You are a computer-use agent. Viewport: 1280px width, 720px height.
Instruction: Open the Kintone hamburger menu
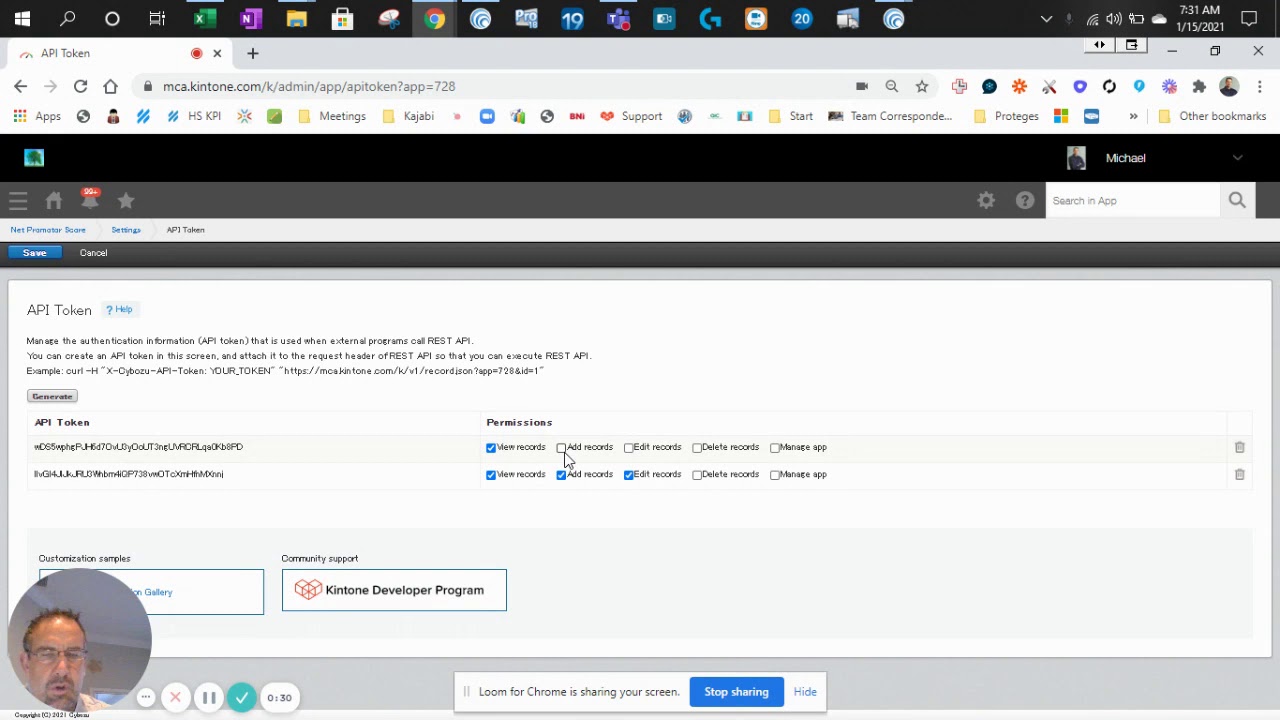point(18,201)
